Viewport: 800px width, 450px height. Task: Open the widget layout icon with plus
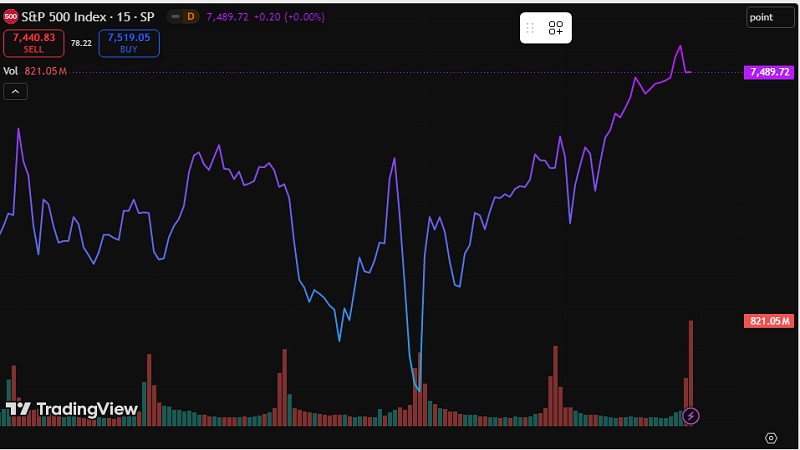556,28
